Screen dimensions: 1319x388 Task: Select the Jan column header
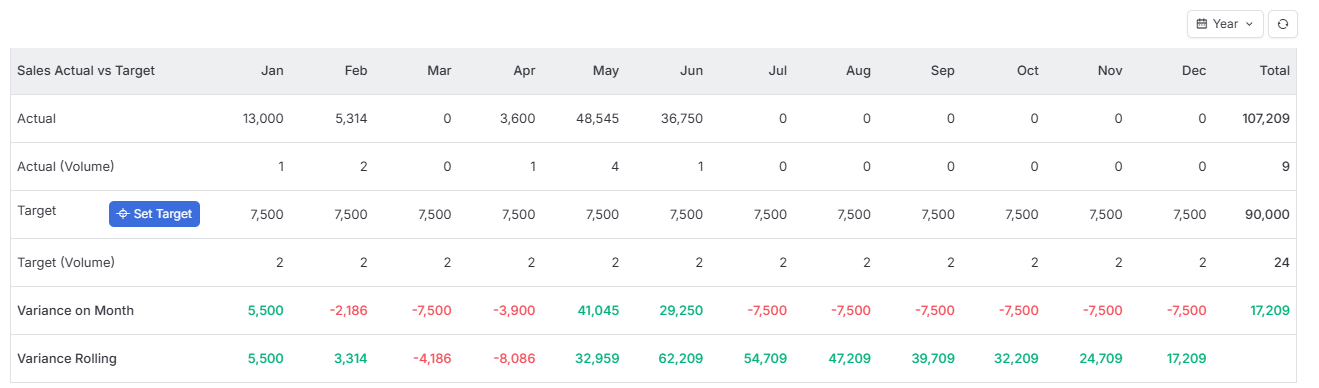coord(272,71)
